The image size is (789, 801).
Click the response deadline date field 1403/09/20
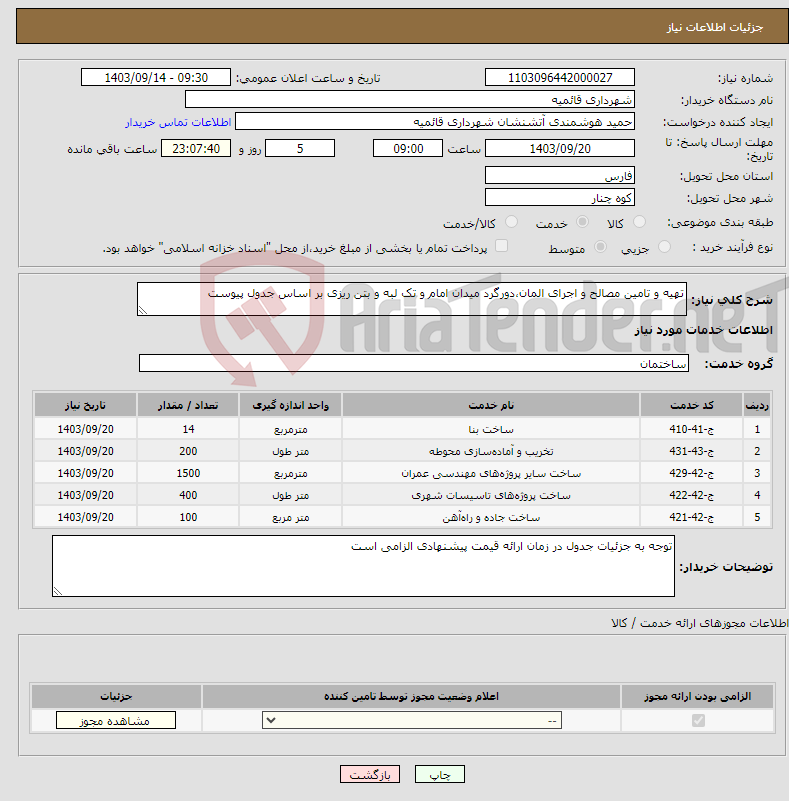tap(560, 148)
